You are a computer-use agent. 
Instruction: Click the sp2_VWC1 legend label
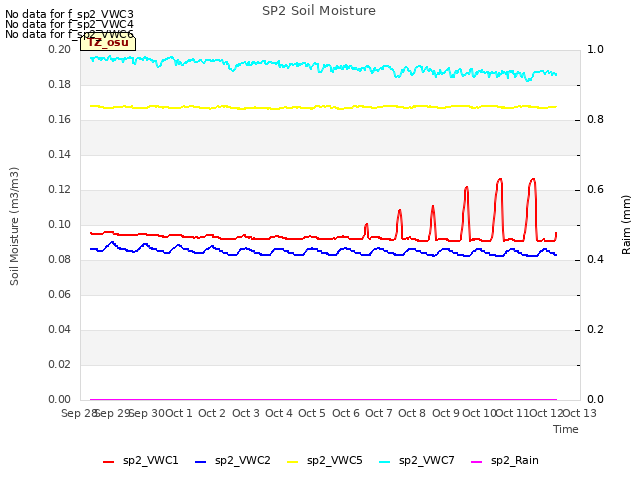tap(151, 461)
